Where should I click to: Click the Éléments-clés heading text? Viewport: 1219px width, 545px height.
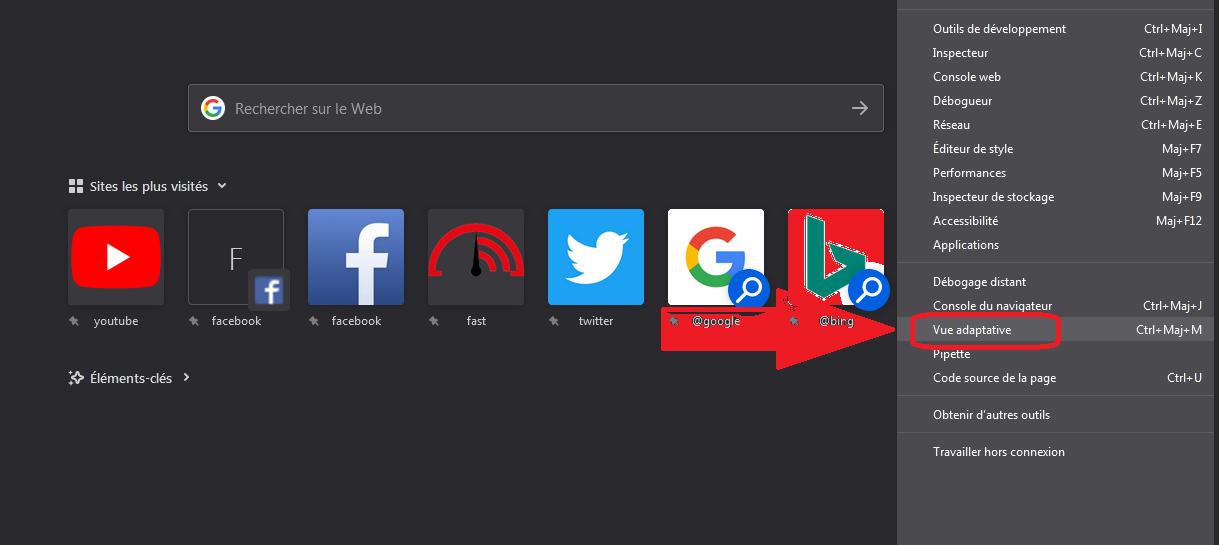click(131, 378)
